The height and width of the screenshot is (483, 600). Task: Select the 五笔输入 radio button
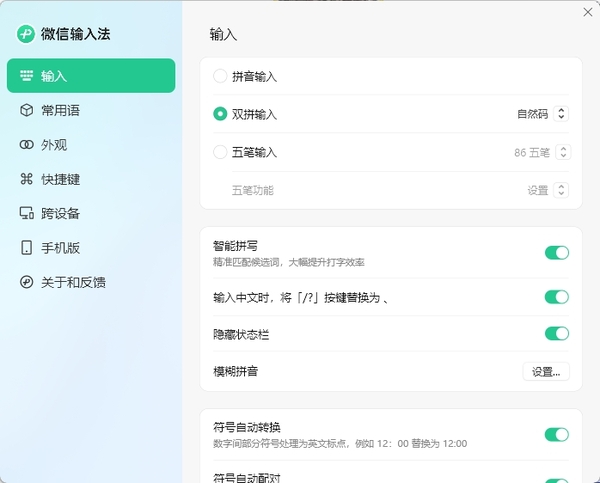point(220,152)
